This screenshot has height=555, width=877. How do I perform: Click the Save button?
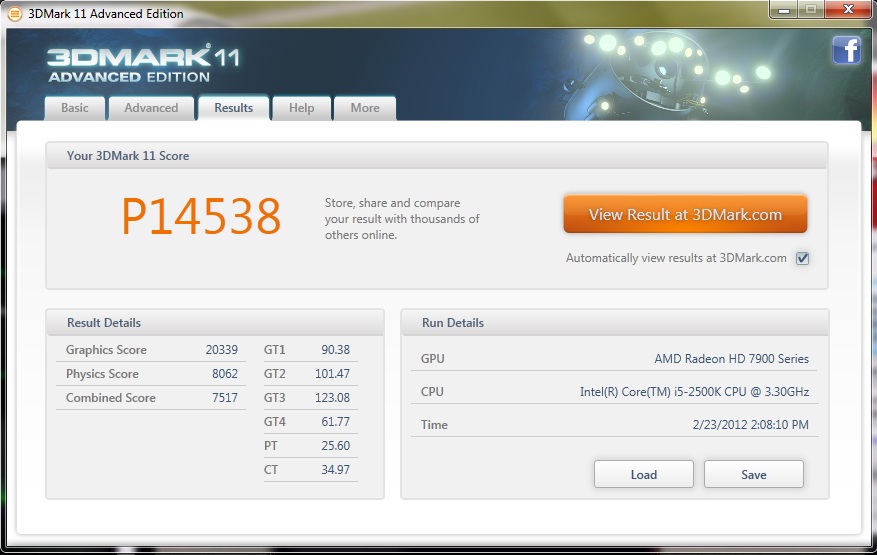(753, 474)
